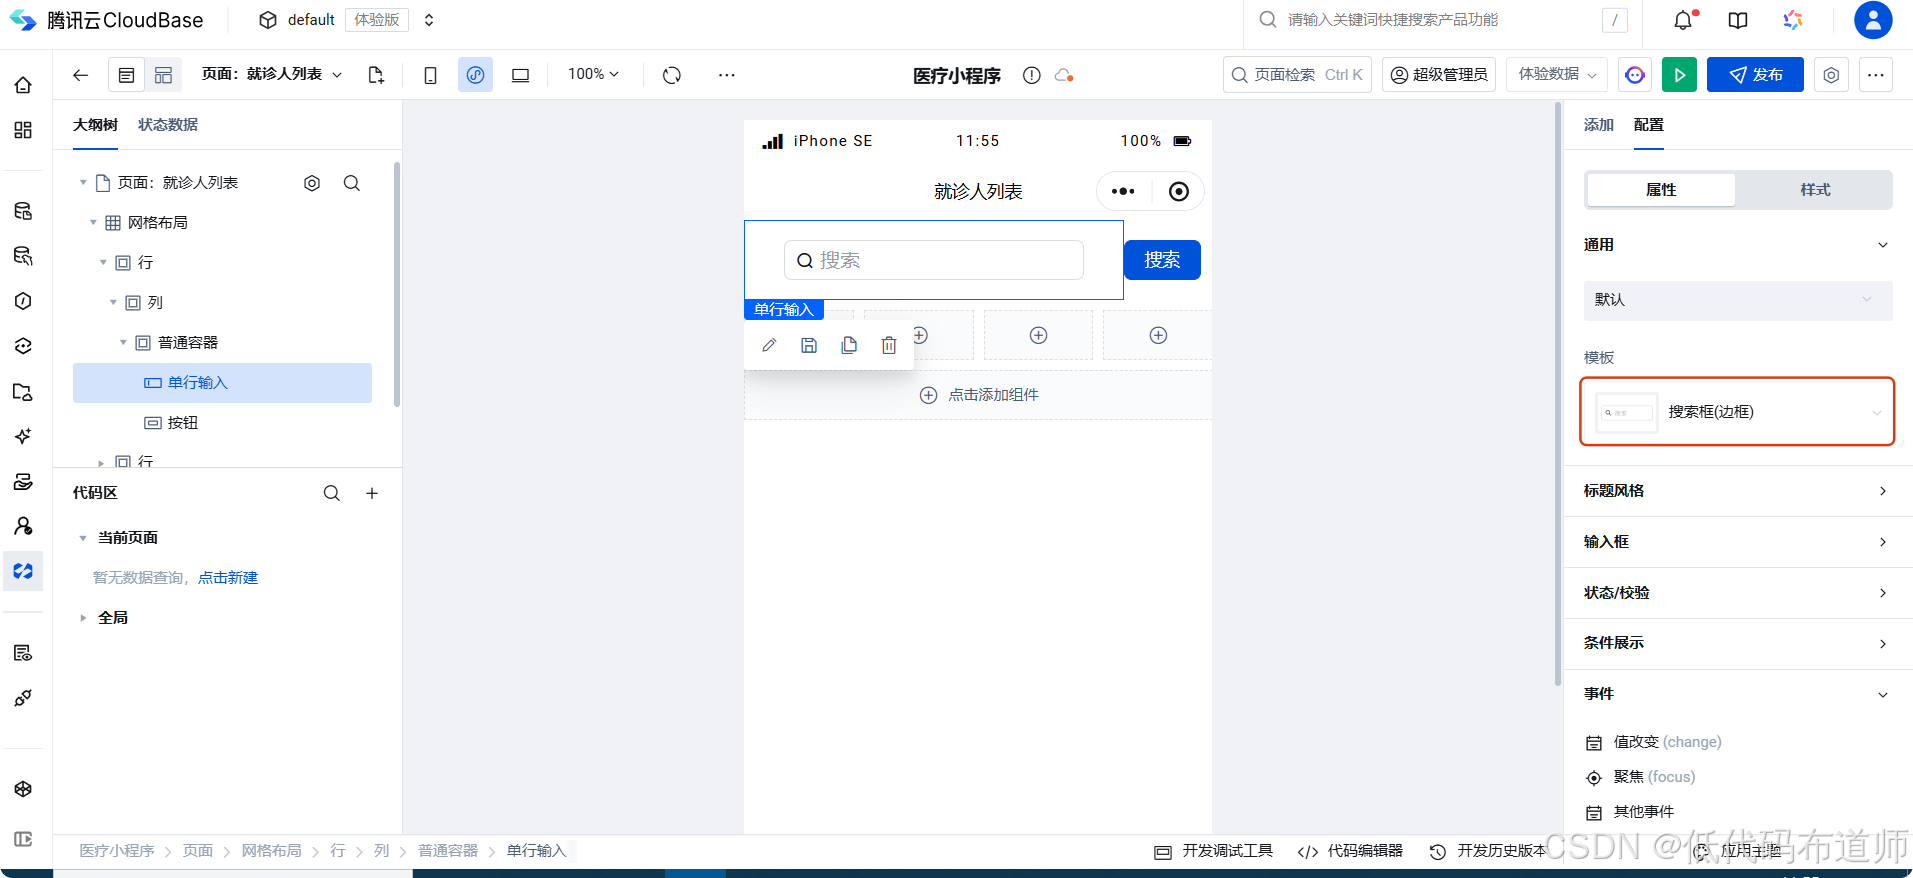1913x878 pixels.
Task: Open the documentation book icon
Action: pos(1738,20)
